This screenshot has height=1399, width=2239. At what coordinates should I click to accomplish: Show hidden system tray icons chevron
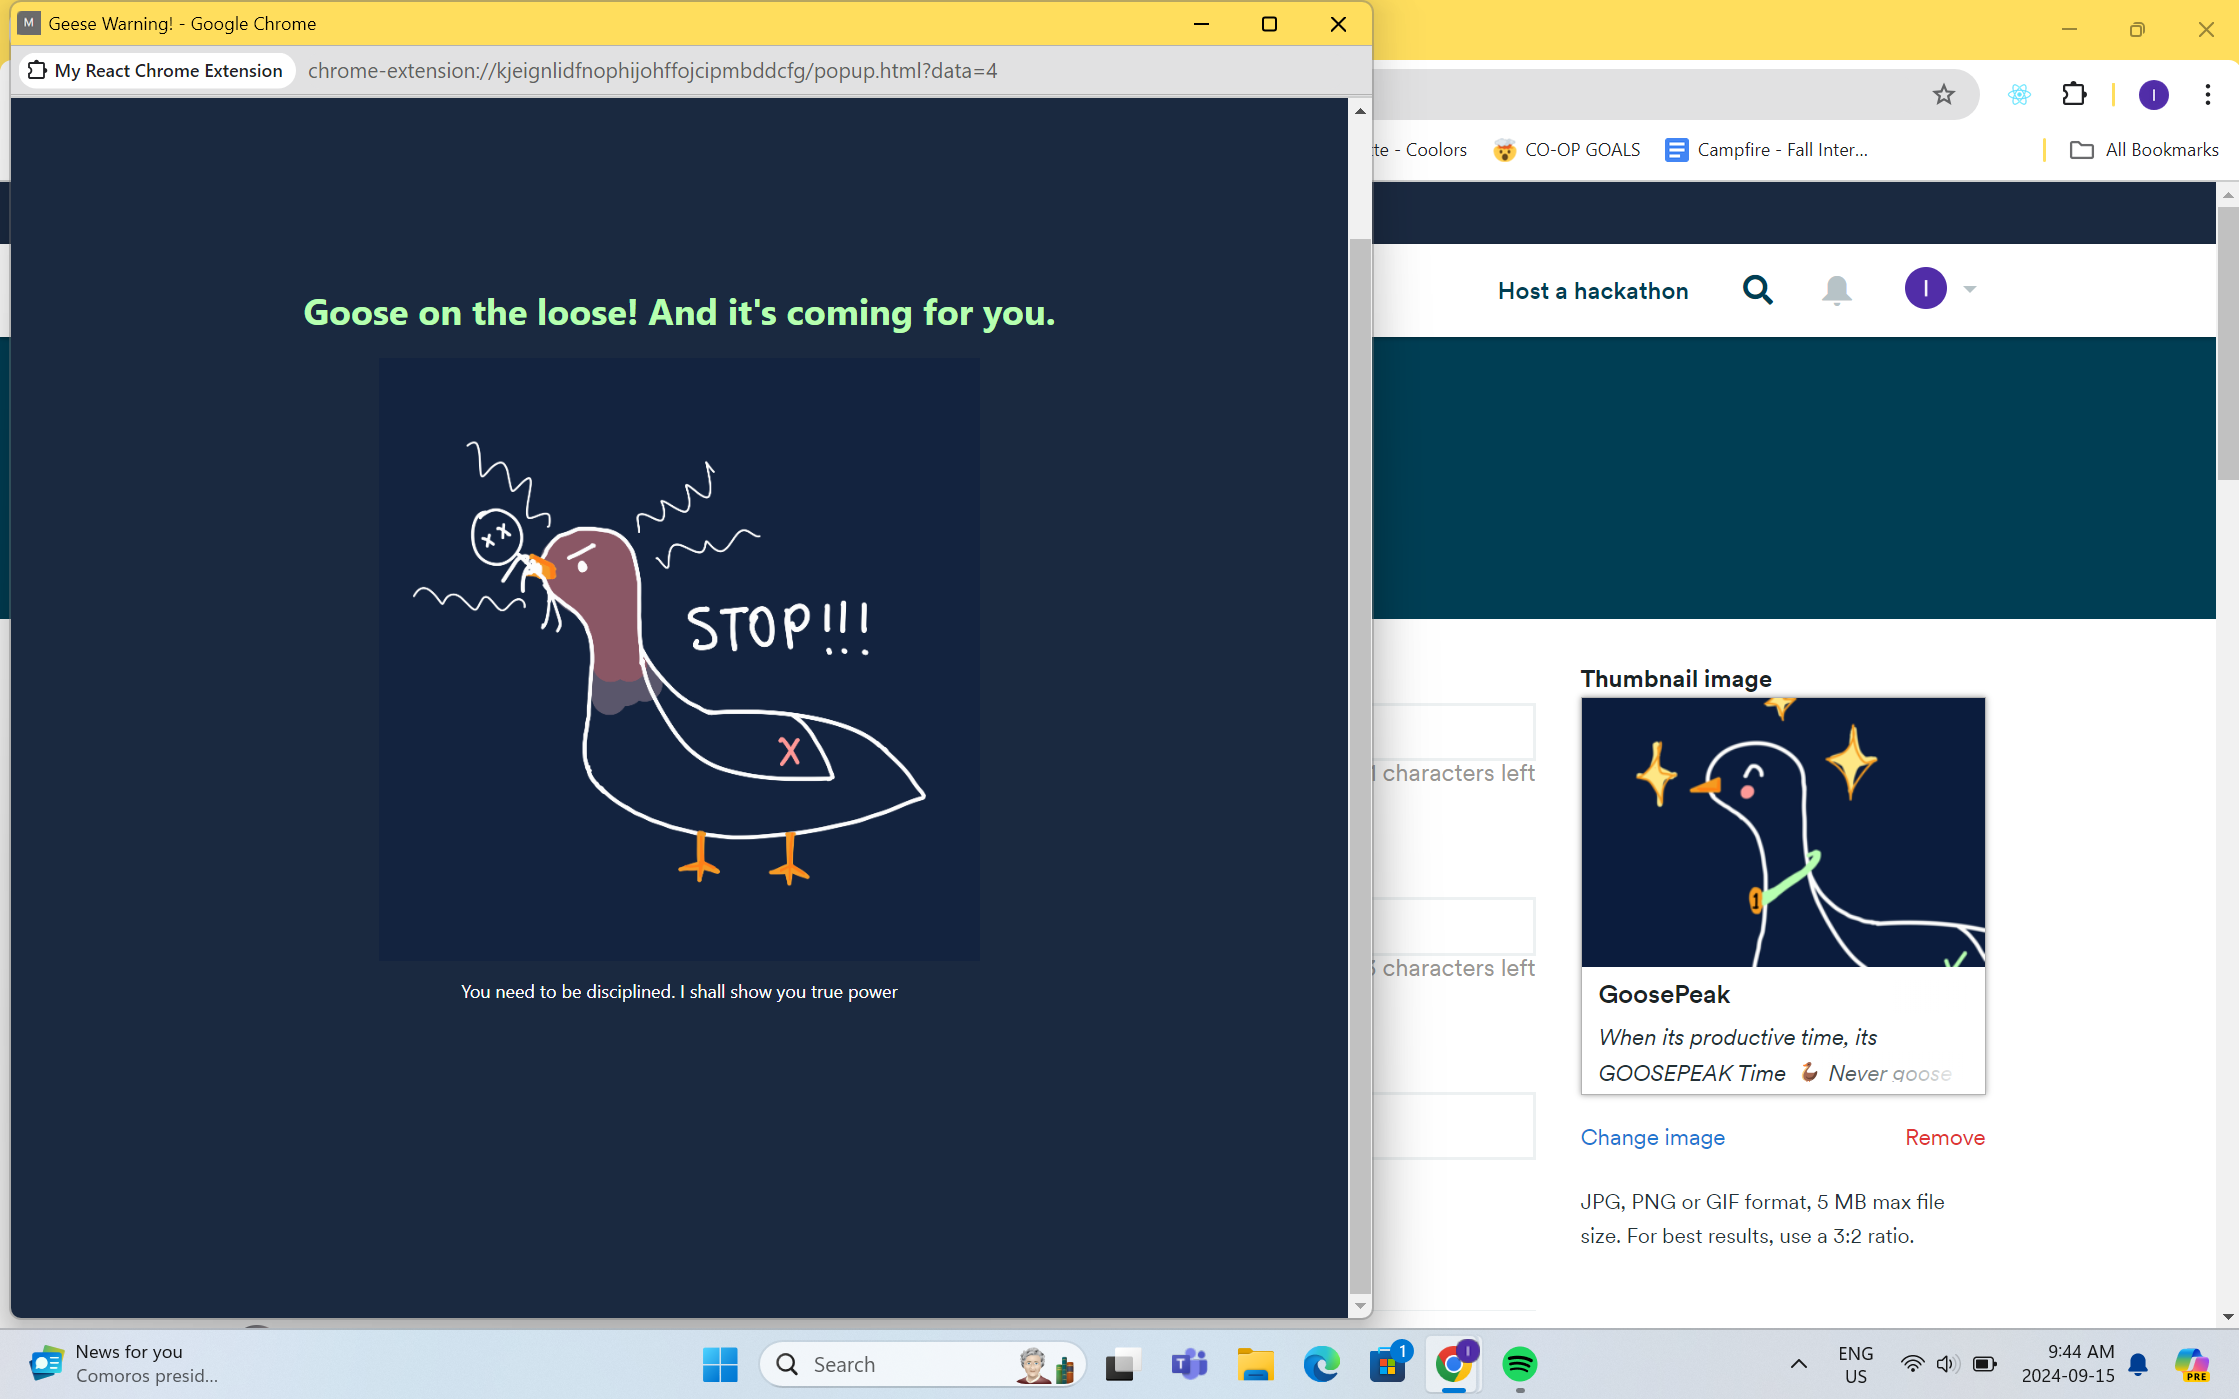tap(1798, 1364)
